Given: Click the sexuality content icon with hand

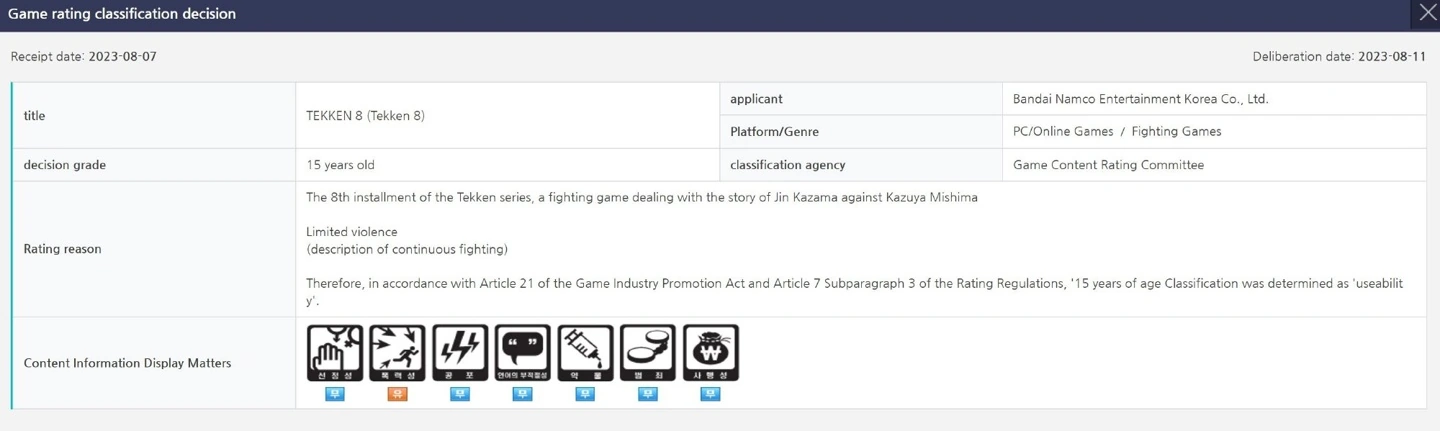Looking at the screenshot, I should [x=335, y=352].
